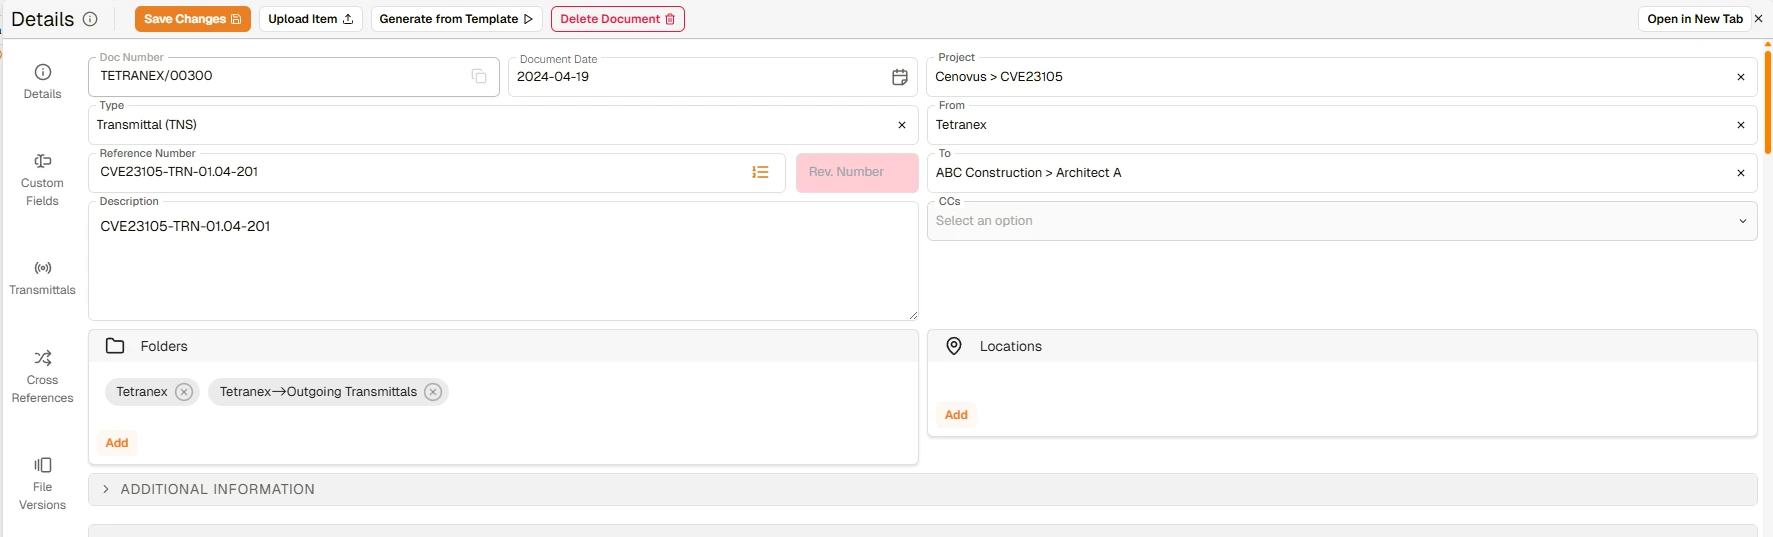Clear the From field Tetranex

[x=1741, y=125]
